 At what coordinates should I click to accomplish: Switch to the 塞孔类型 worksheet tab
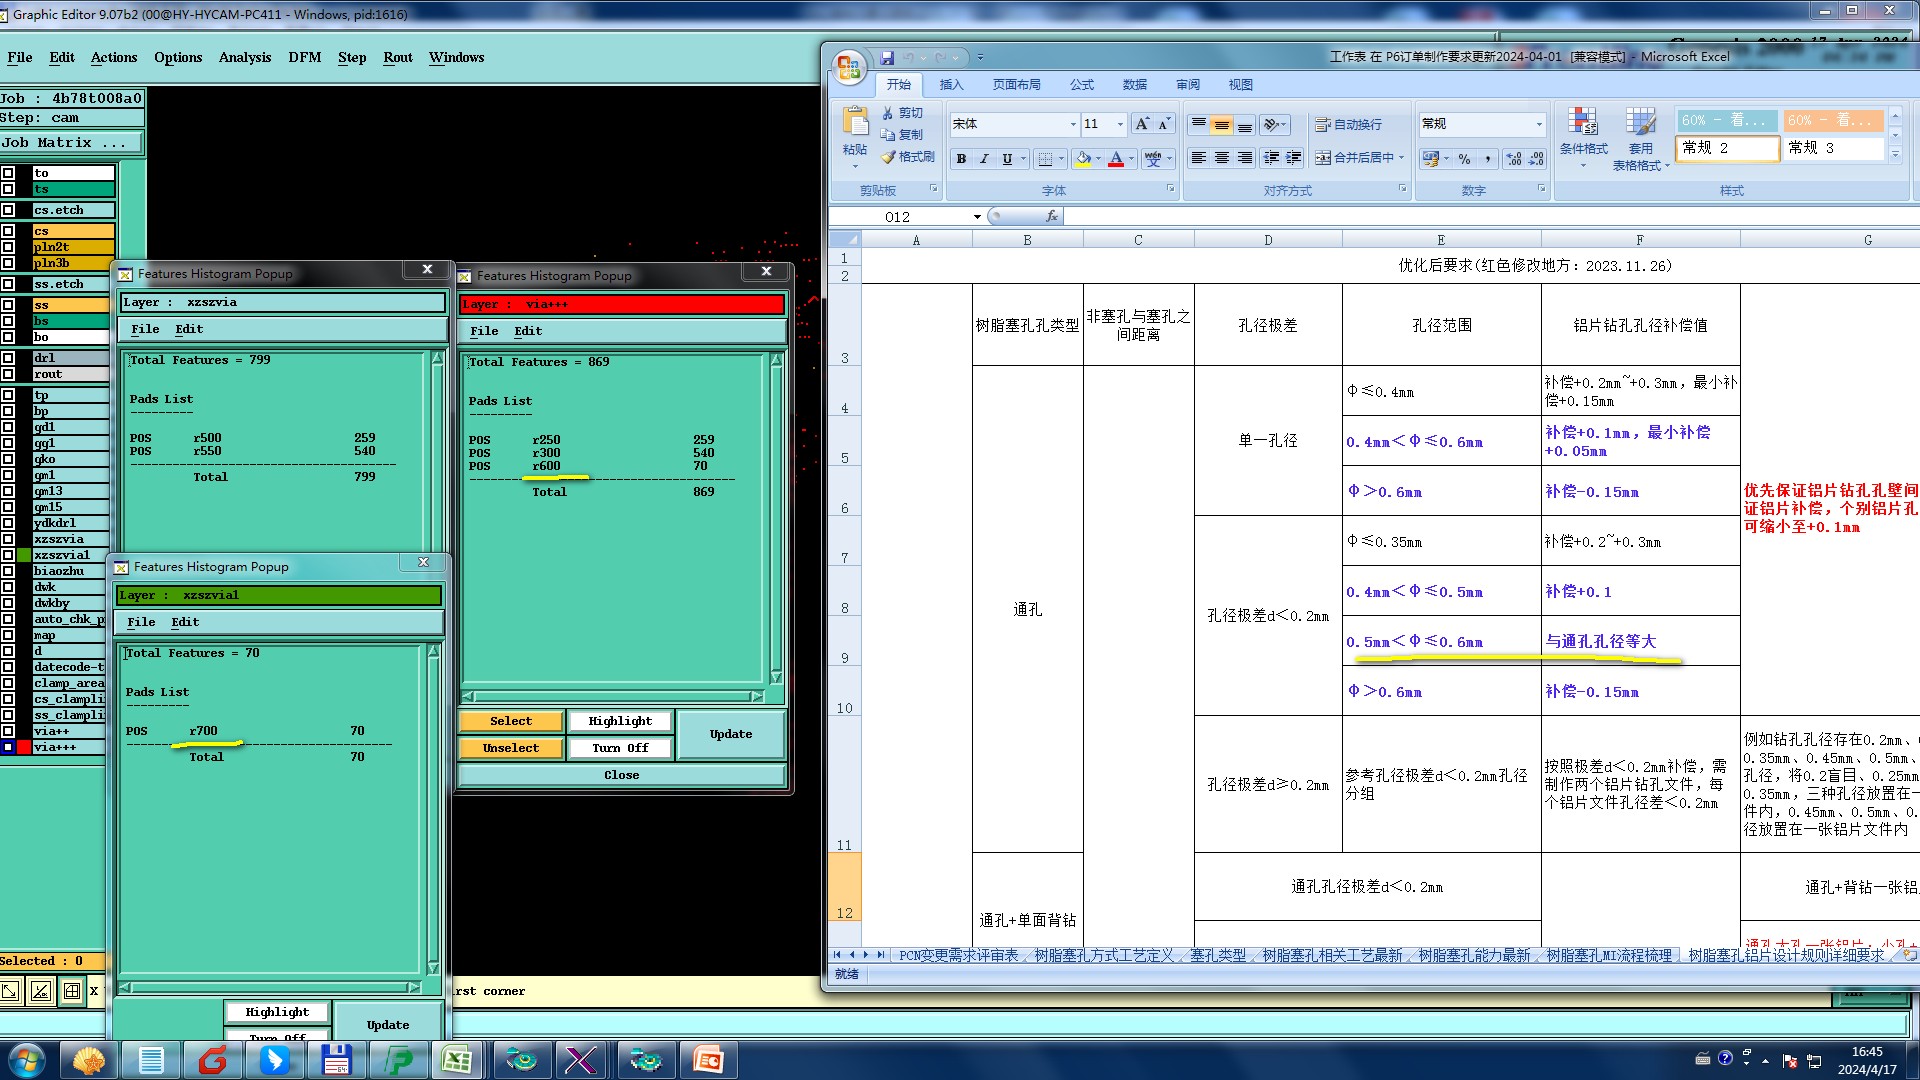[x=1217, y=955]
